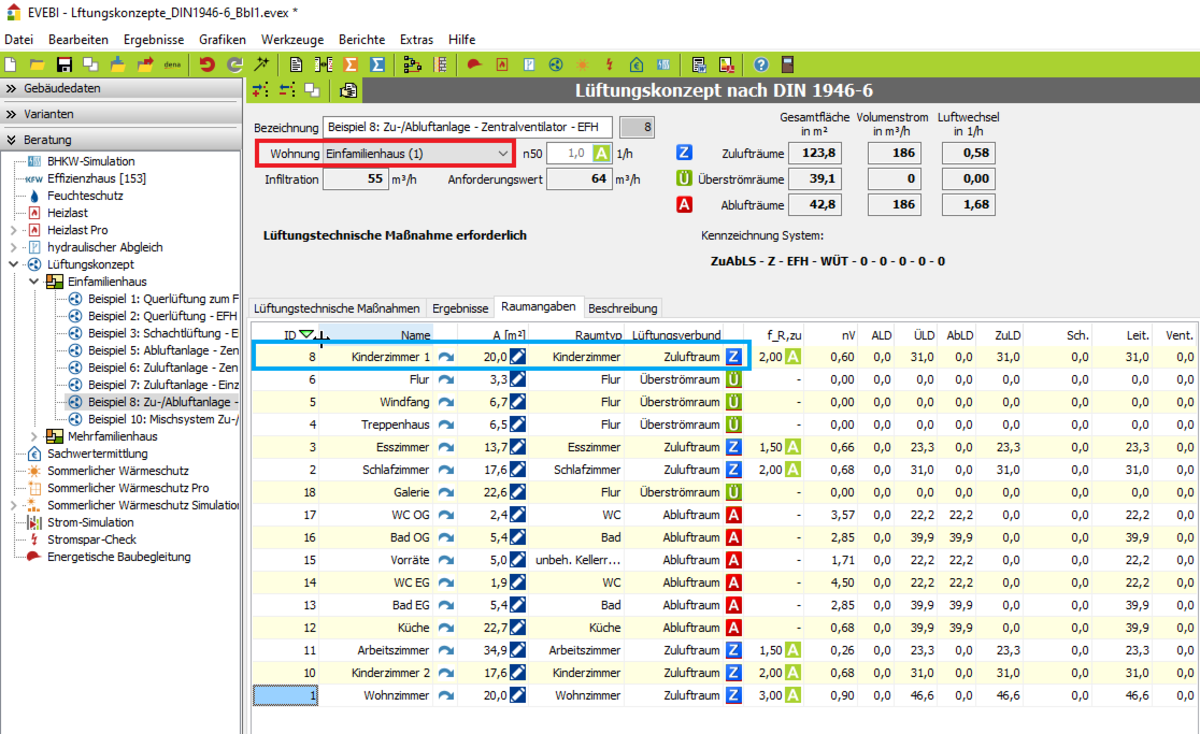Click the red lightning bolt toolbar icon

tap(609, 64)
